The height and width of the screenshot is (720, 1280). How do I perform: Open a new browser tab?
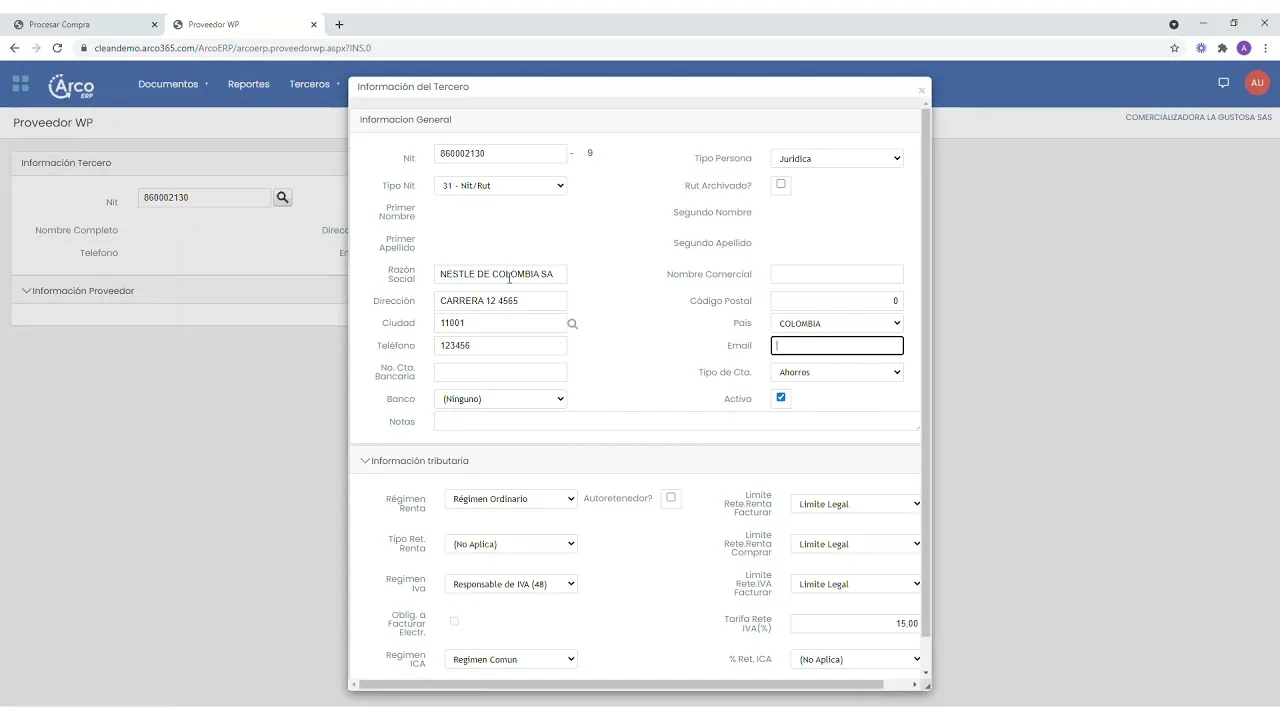pyautogui.click(x=339, y=24)
